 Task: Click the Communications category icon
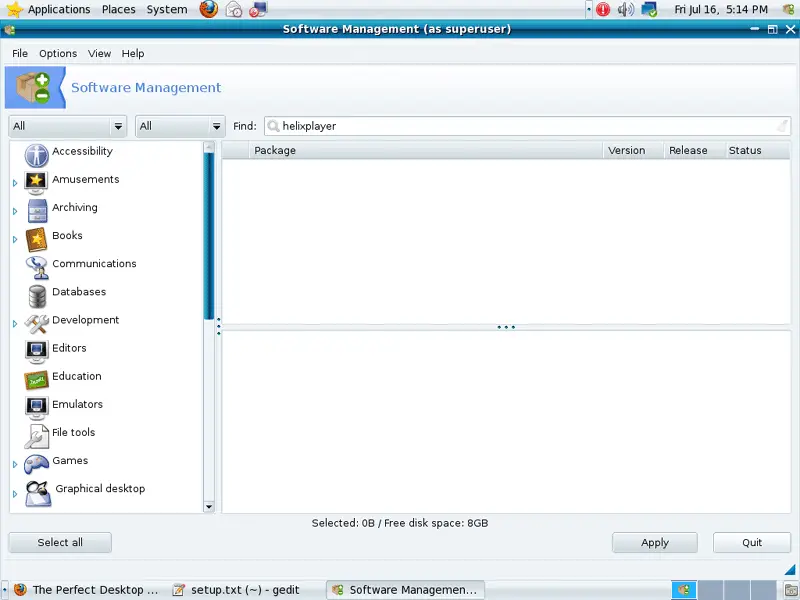click(x=37, y=267)
